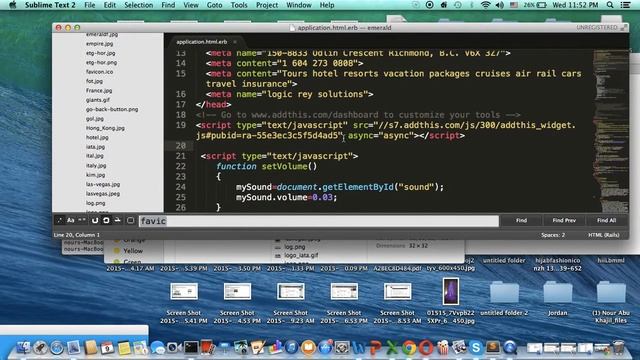This screenshot has width=640, height=360.
Task: Select the application.html.erb tab
Action: click(202, 42)
